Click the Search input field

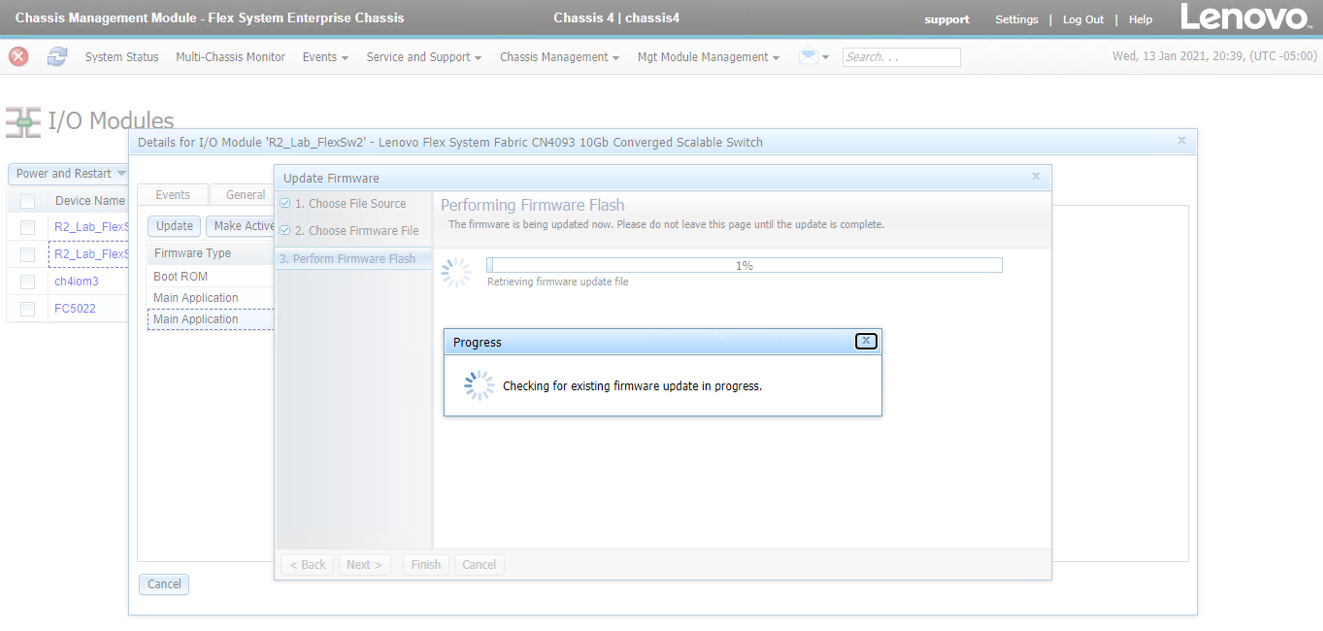tap(901, 57)
